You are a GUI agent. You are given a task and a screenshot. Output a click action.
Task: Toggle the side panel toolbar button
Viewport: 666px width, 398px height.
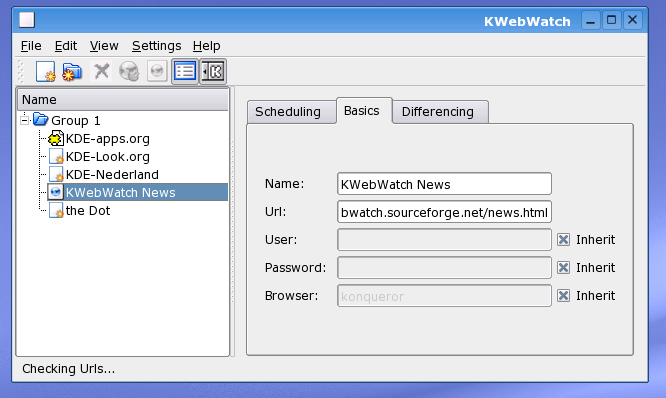[x=213, y=71]
